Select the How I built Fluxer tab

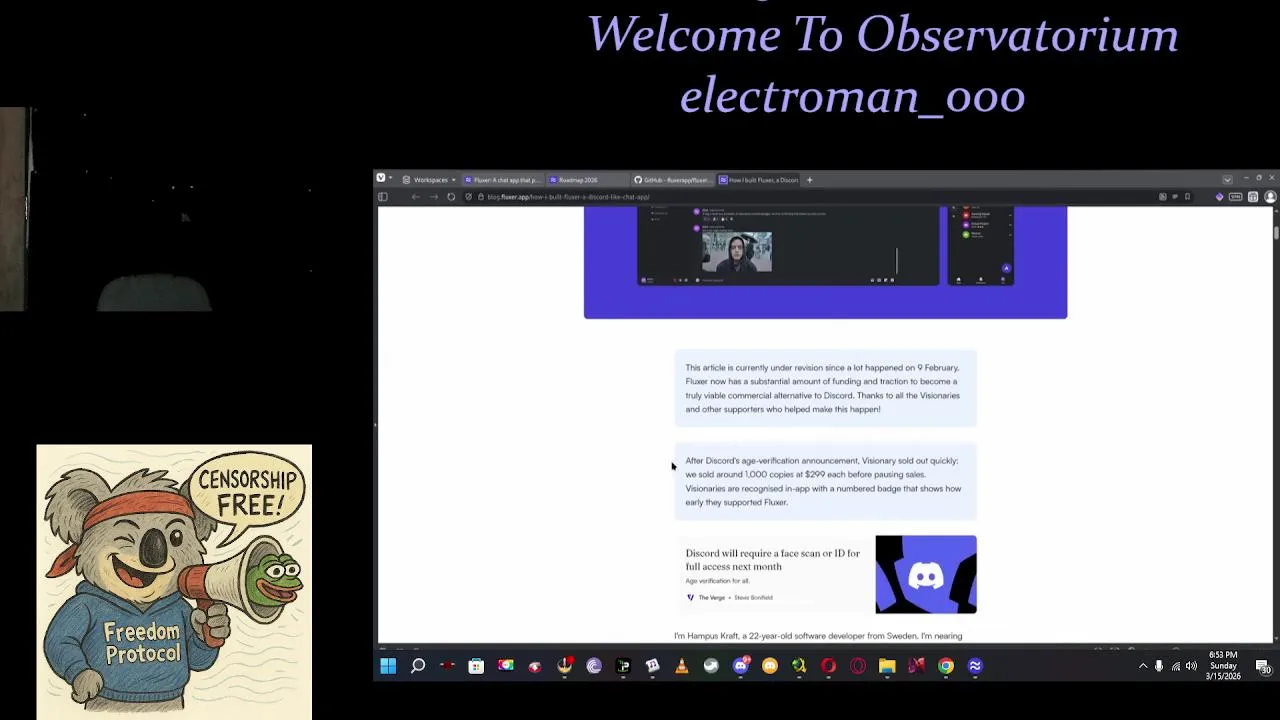pyautogui.click(x=758, y=180)
